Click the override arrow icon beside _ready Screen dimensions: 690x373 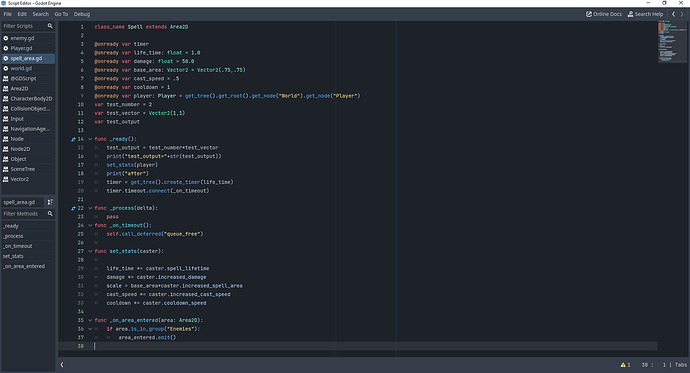[x=73, y=139]
